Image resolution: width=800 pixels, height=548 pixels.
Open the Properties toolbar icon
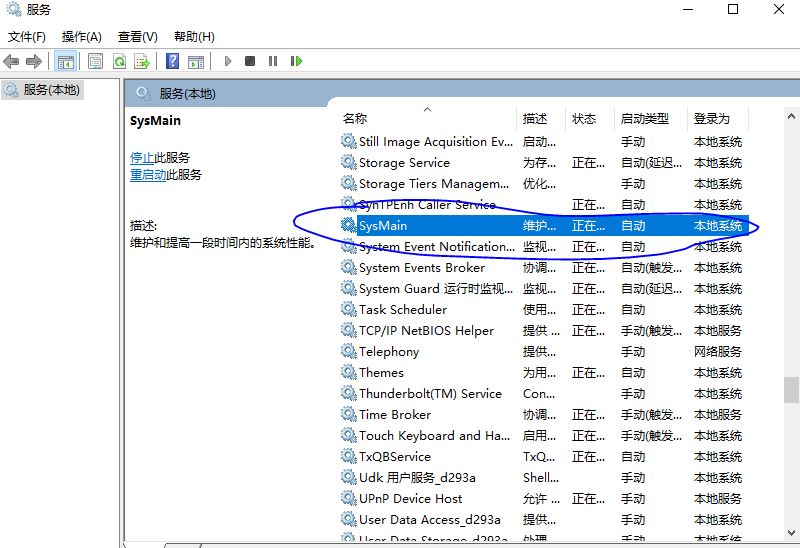pos(95,61)
